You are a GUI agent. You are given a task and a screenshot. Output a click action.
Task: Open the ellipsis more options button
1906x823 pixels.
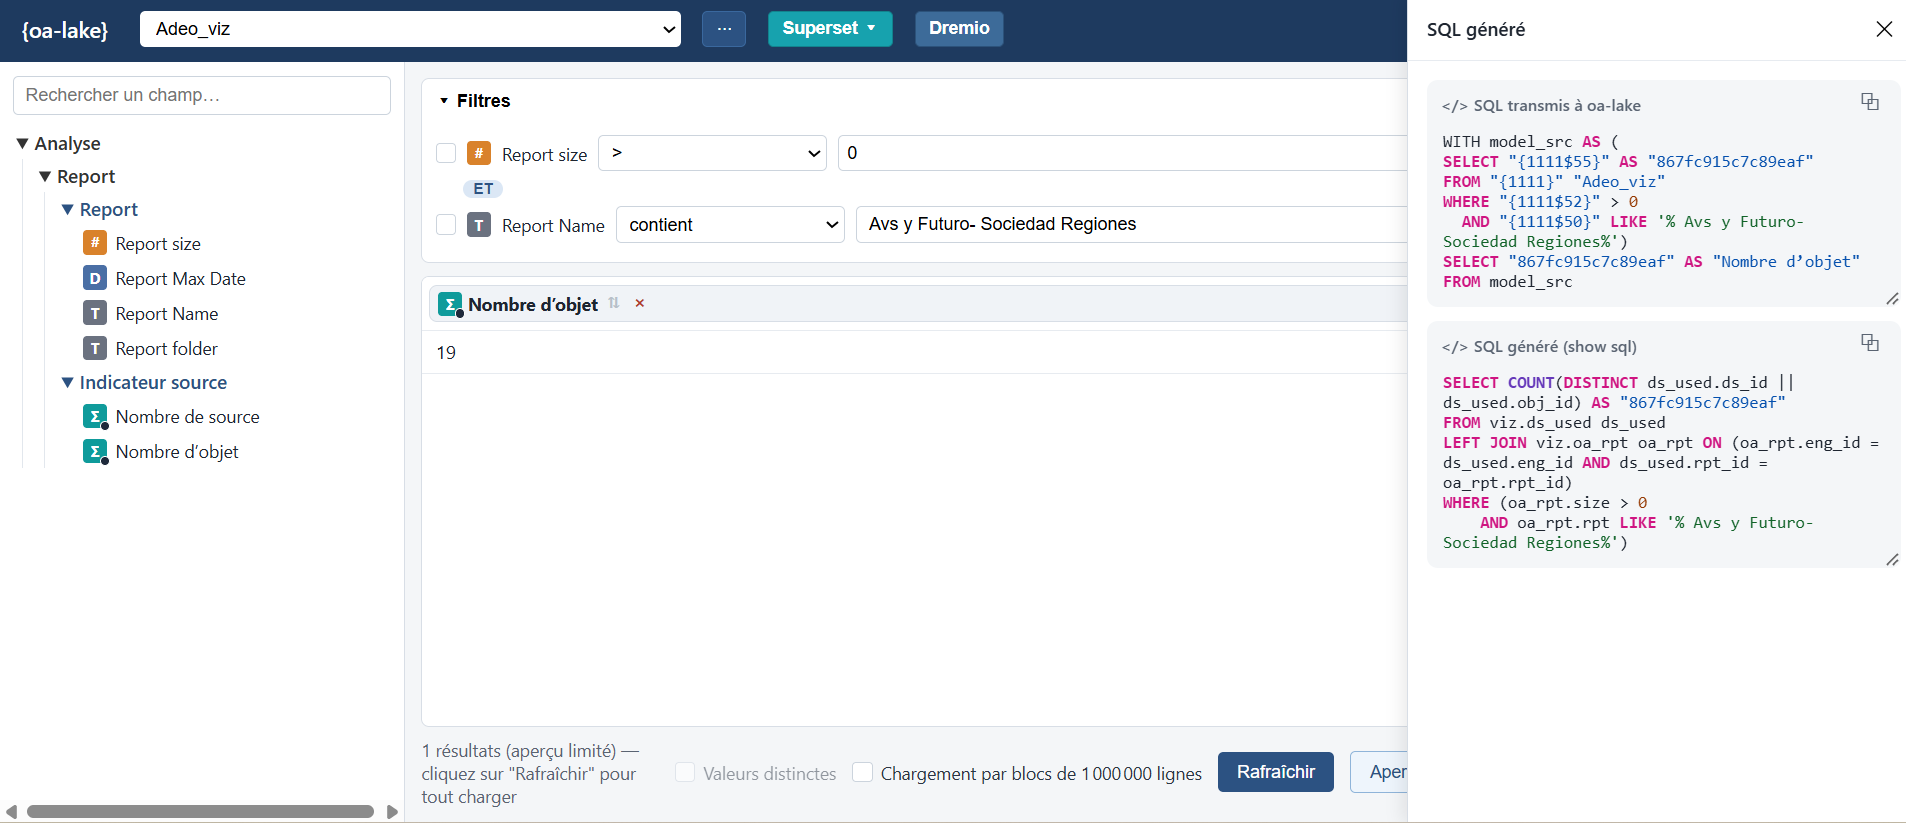tap(724, 28)
